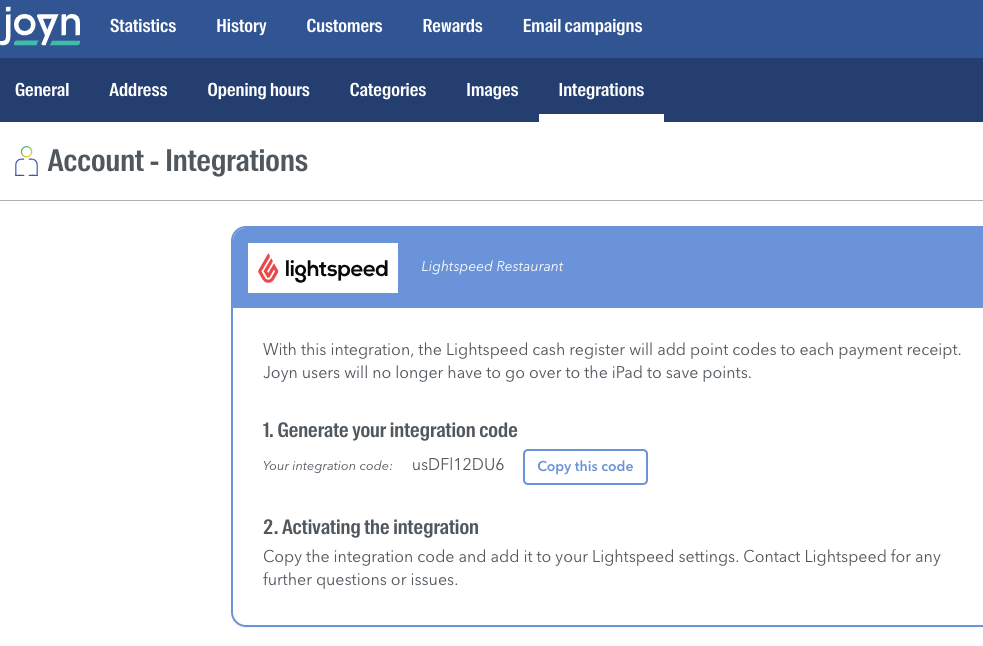Switch to the Images tab
Screen dimensions: 983x646
pos(492,90)
